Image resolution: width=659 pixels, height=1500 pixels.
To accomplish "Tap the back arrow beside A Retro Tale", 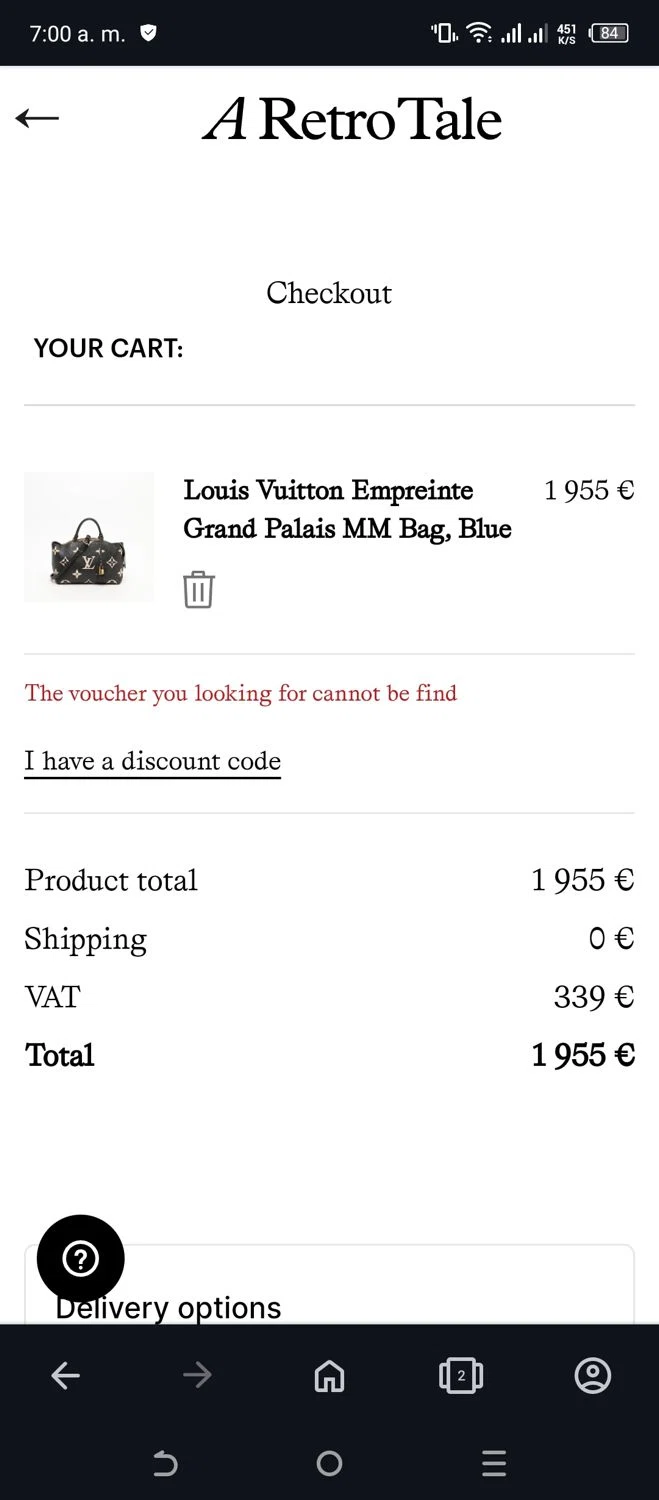I will (x=37, y=118).
